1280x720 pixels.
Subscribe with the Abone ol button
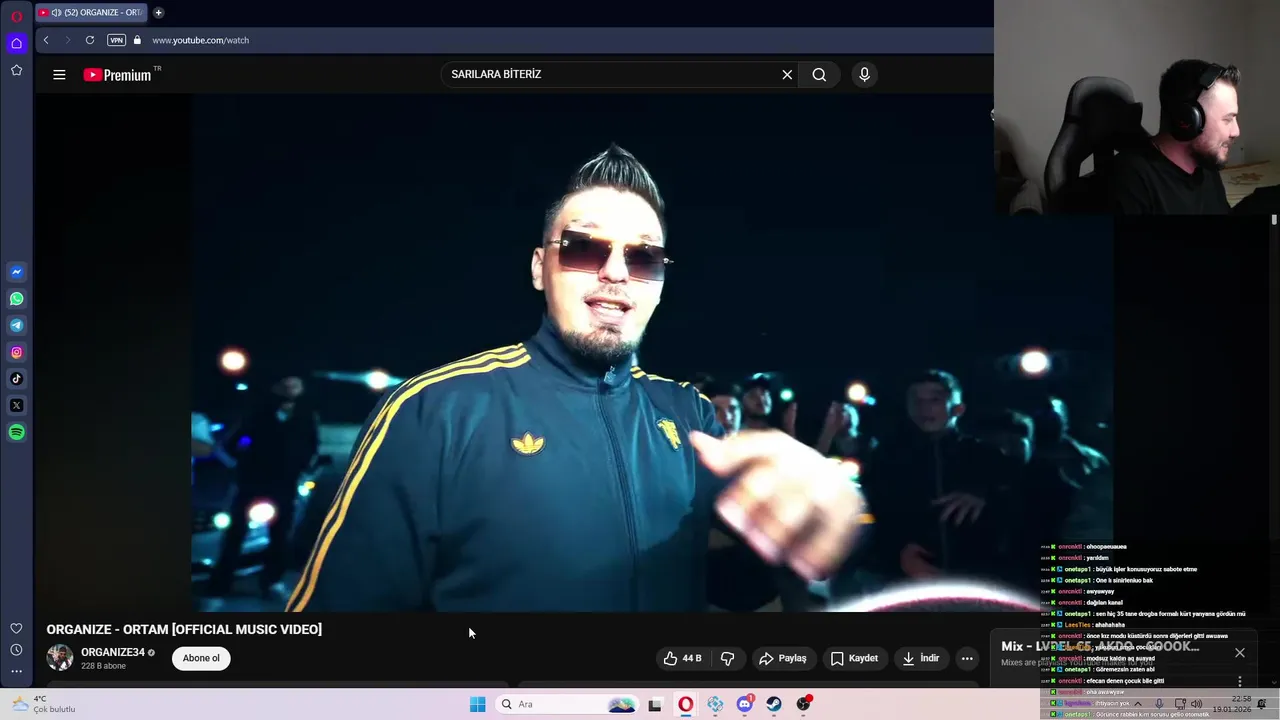tap(201, 658)
